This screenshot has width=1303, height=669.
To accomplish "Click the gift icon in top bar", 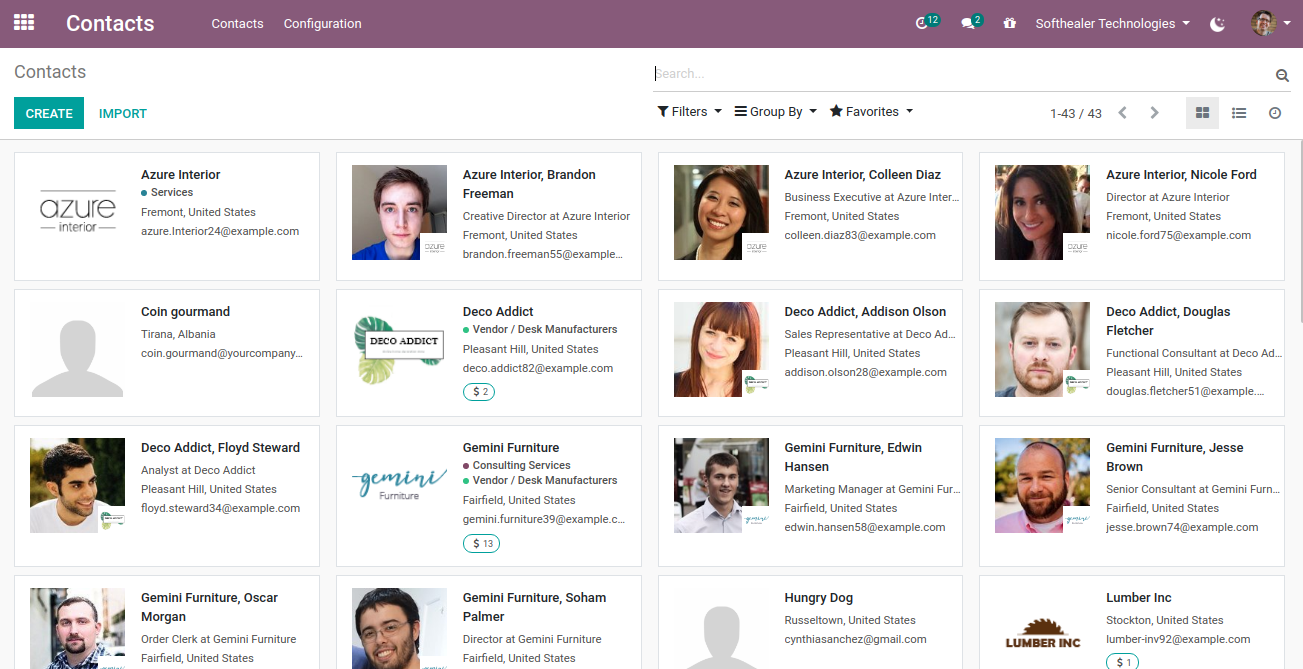I will [1010, 23].
